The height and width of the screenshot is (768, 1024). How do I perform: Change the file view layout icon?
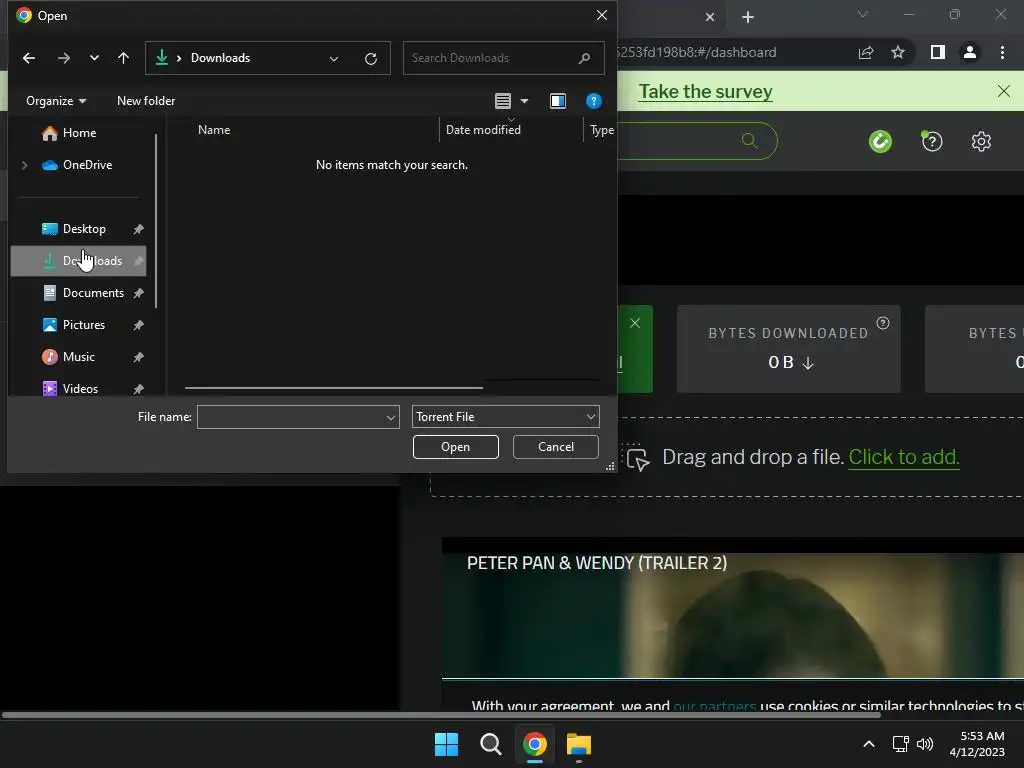pyautogui.click(x=503, y=101)
